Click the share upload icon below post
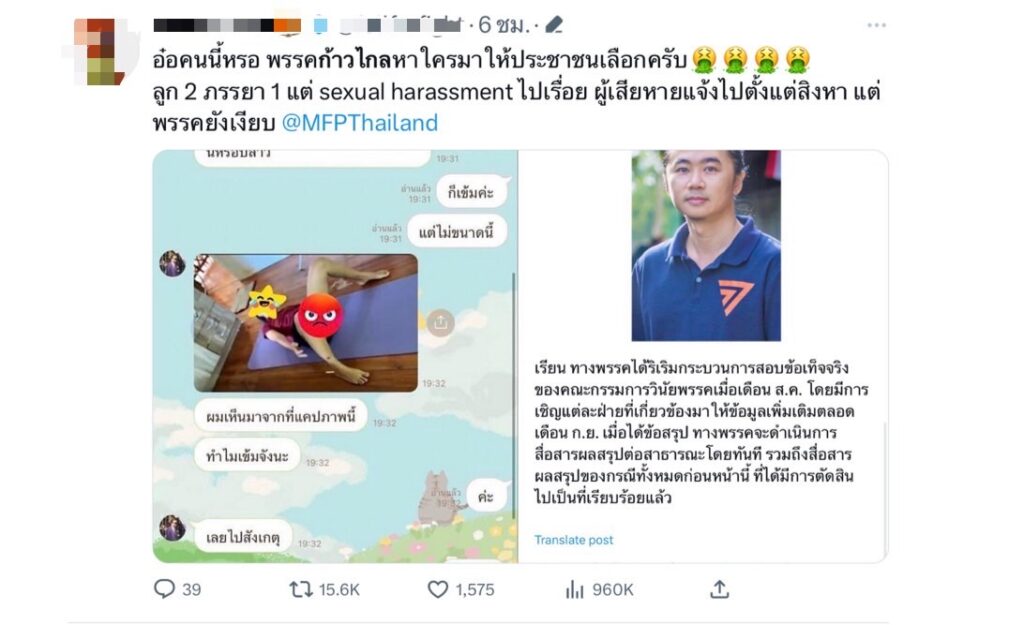The height and width of the screenshot is (625, 1024). [719, 589]
